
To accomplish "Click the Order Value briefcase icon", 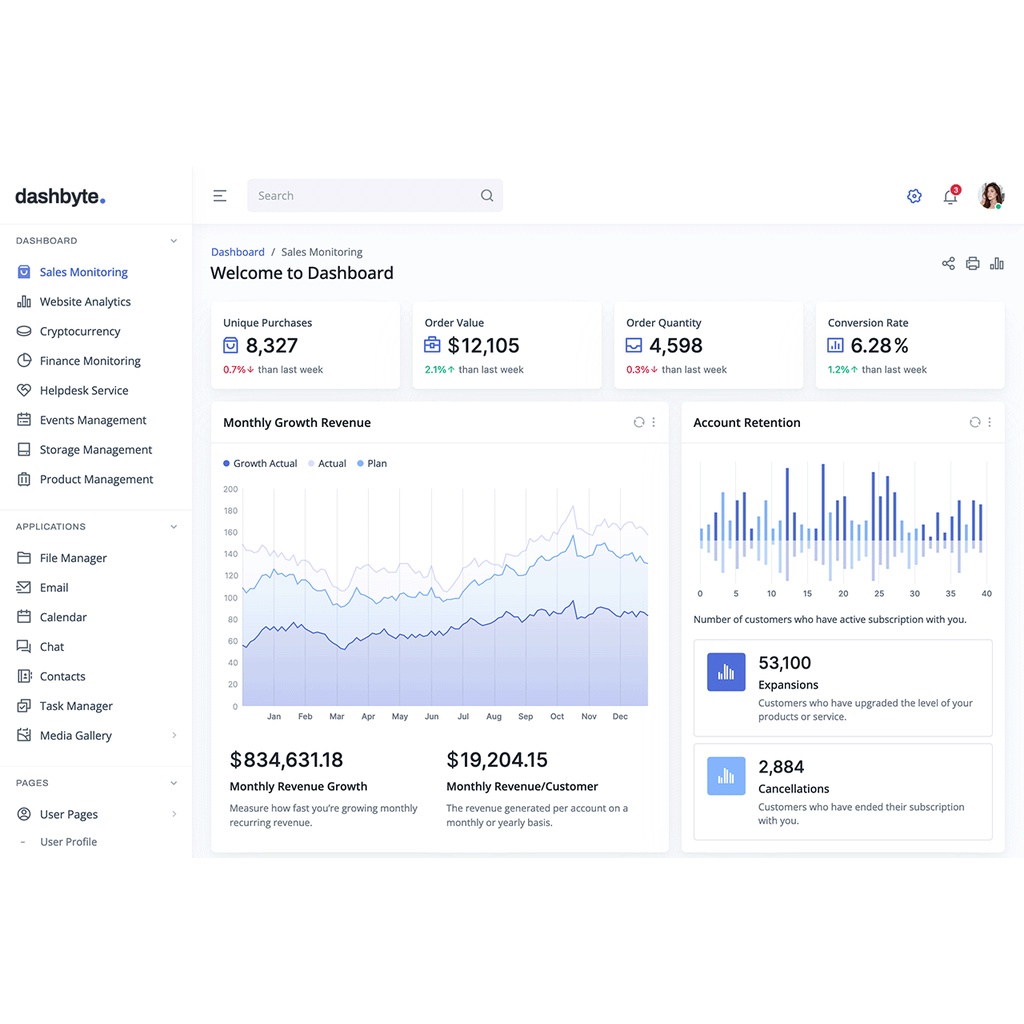I will click(x=432, y=345).
